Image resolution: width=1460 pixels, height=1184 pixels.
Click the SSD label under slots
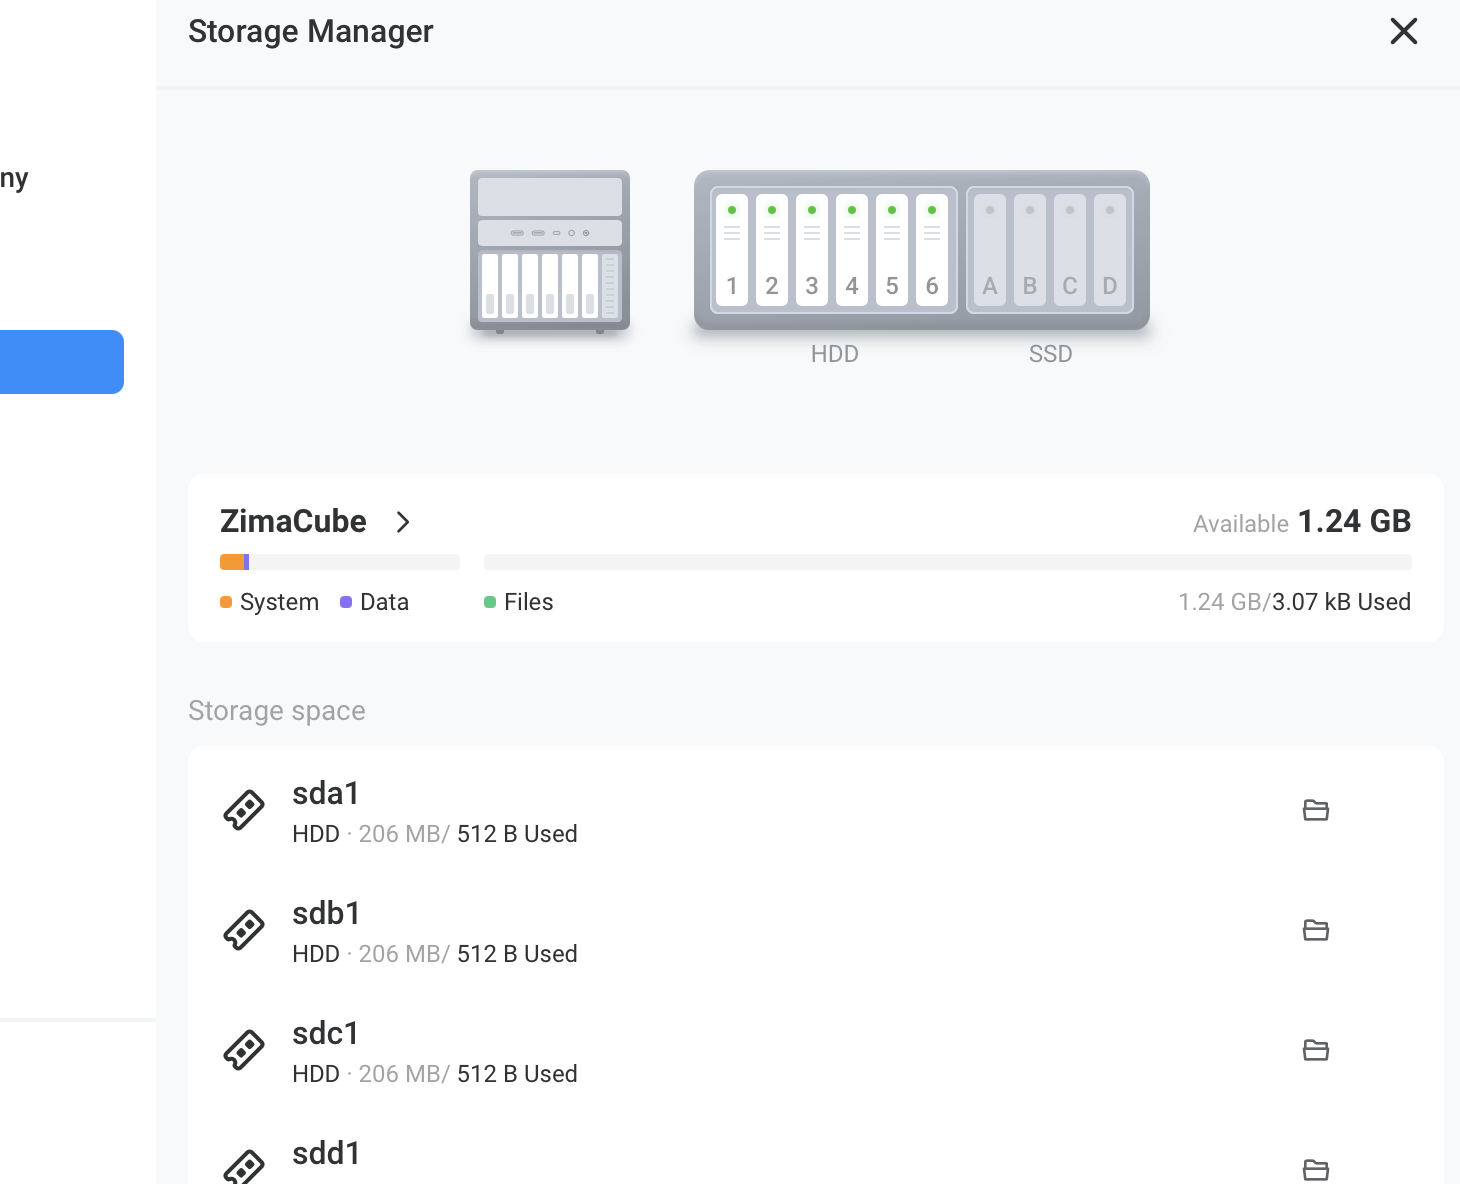1051,354
